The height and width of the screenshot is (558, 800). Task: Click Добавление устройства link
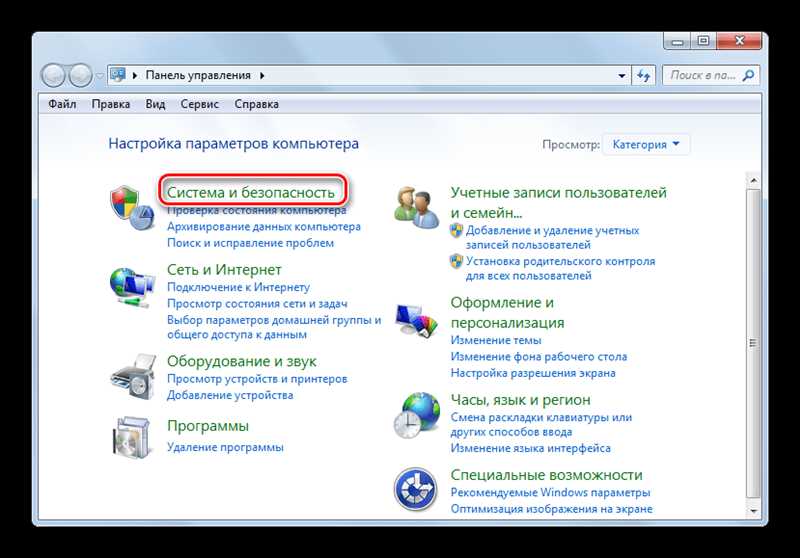230,395
